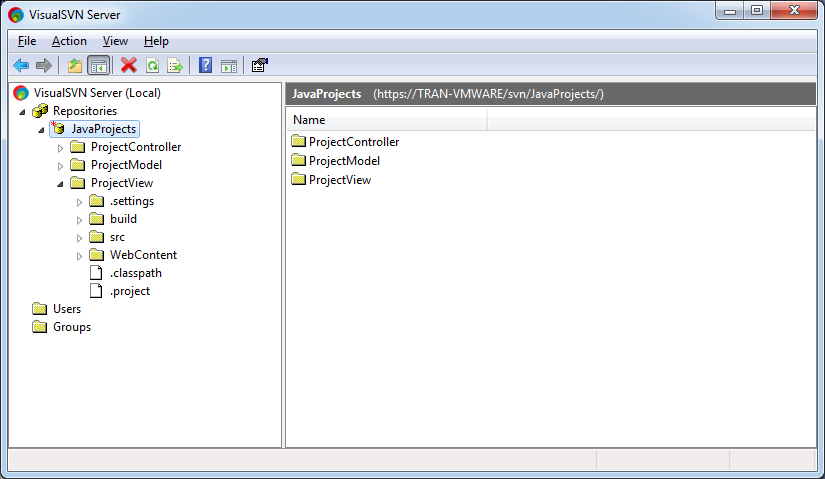Toggle the Show/Hide Action Pane icon
This screenshot has width=825, height=479.
click(x=229, y=66)
